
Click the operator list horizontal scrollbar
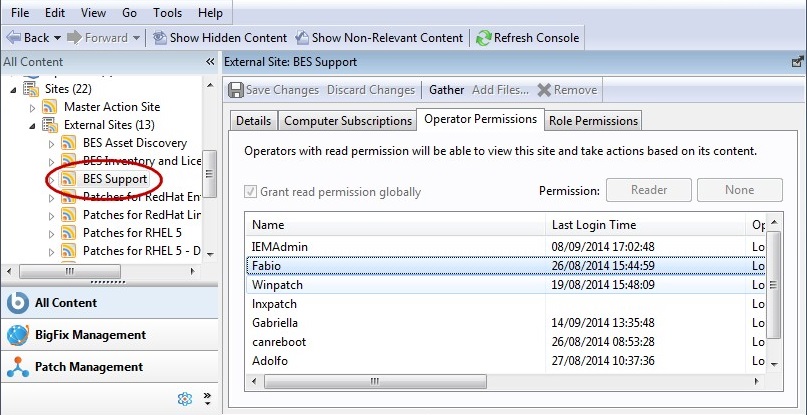(375, 382)
